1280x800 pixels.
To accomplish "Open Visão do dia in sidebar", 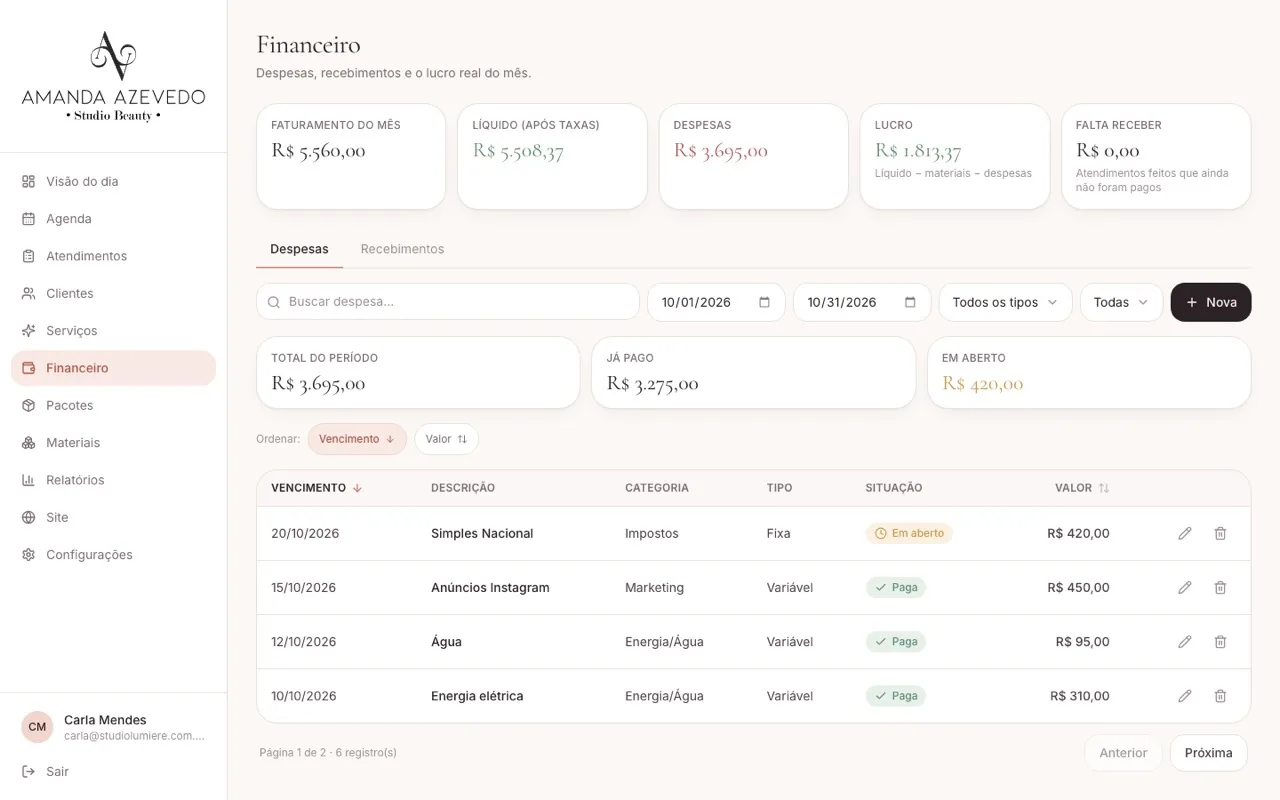I will pyautogui.click(x=113, y=182).
